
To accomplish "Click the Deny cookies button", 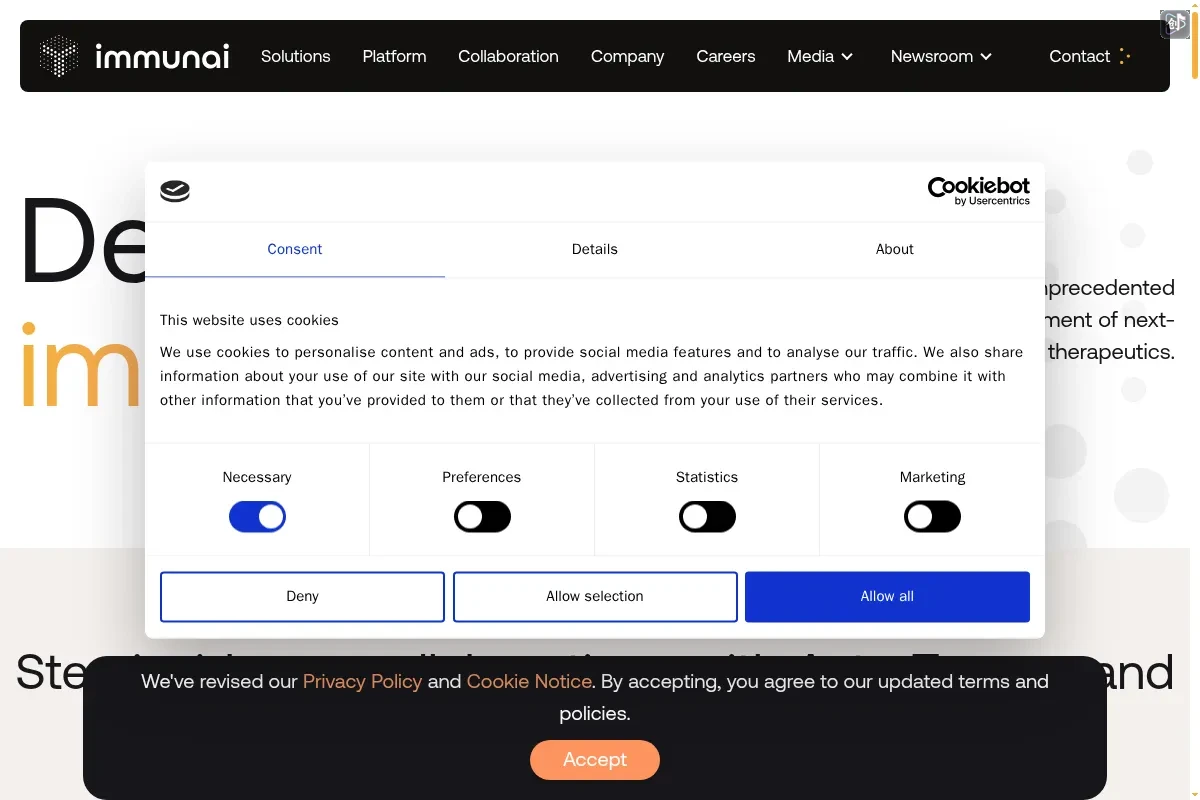I will [x=302, y=596].
